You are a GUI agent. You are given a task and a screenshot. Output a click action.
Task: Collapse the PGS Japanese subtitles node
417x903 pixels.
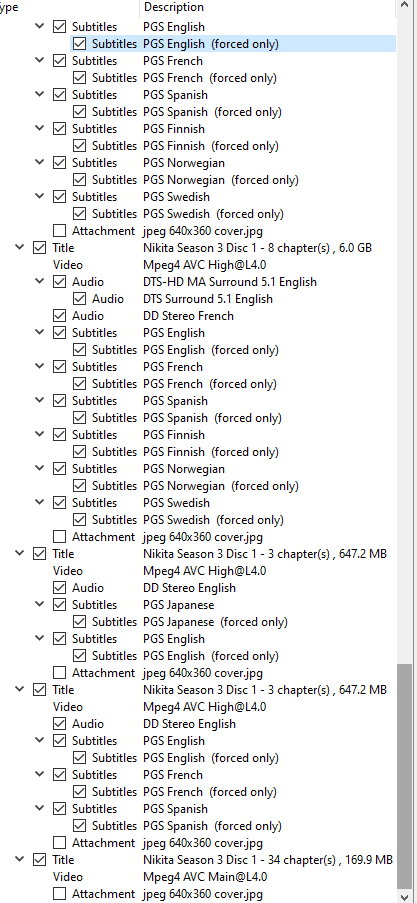point(39,604)
